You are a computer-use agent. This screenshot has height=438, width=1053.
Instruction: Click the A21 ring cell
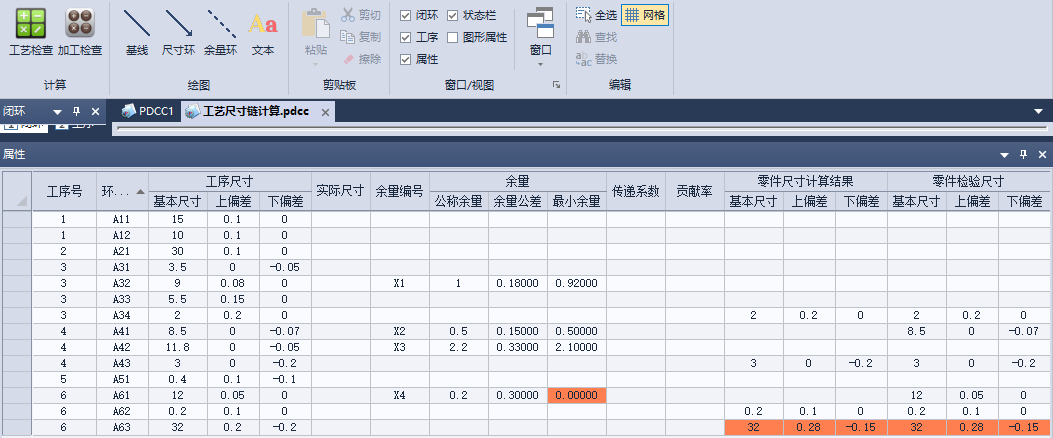coord(122,251)
